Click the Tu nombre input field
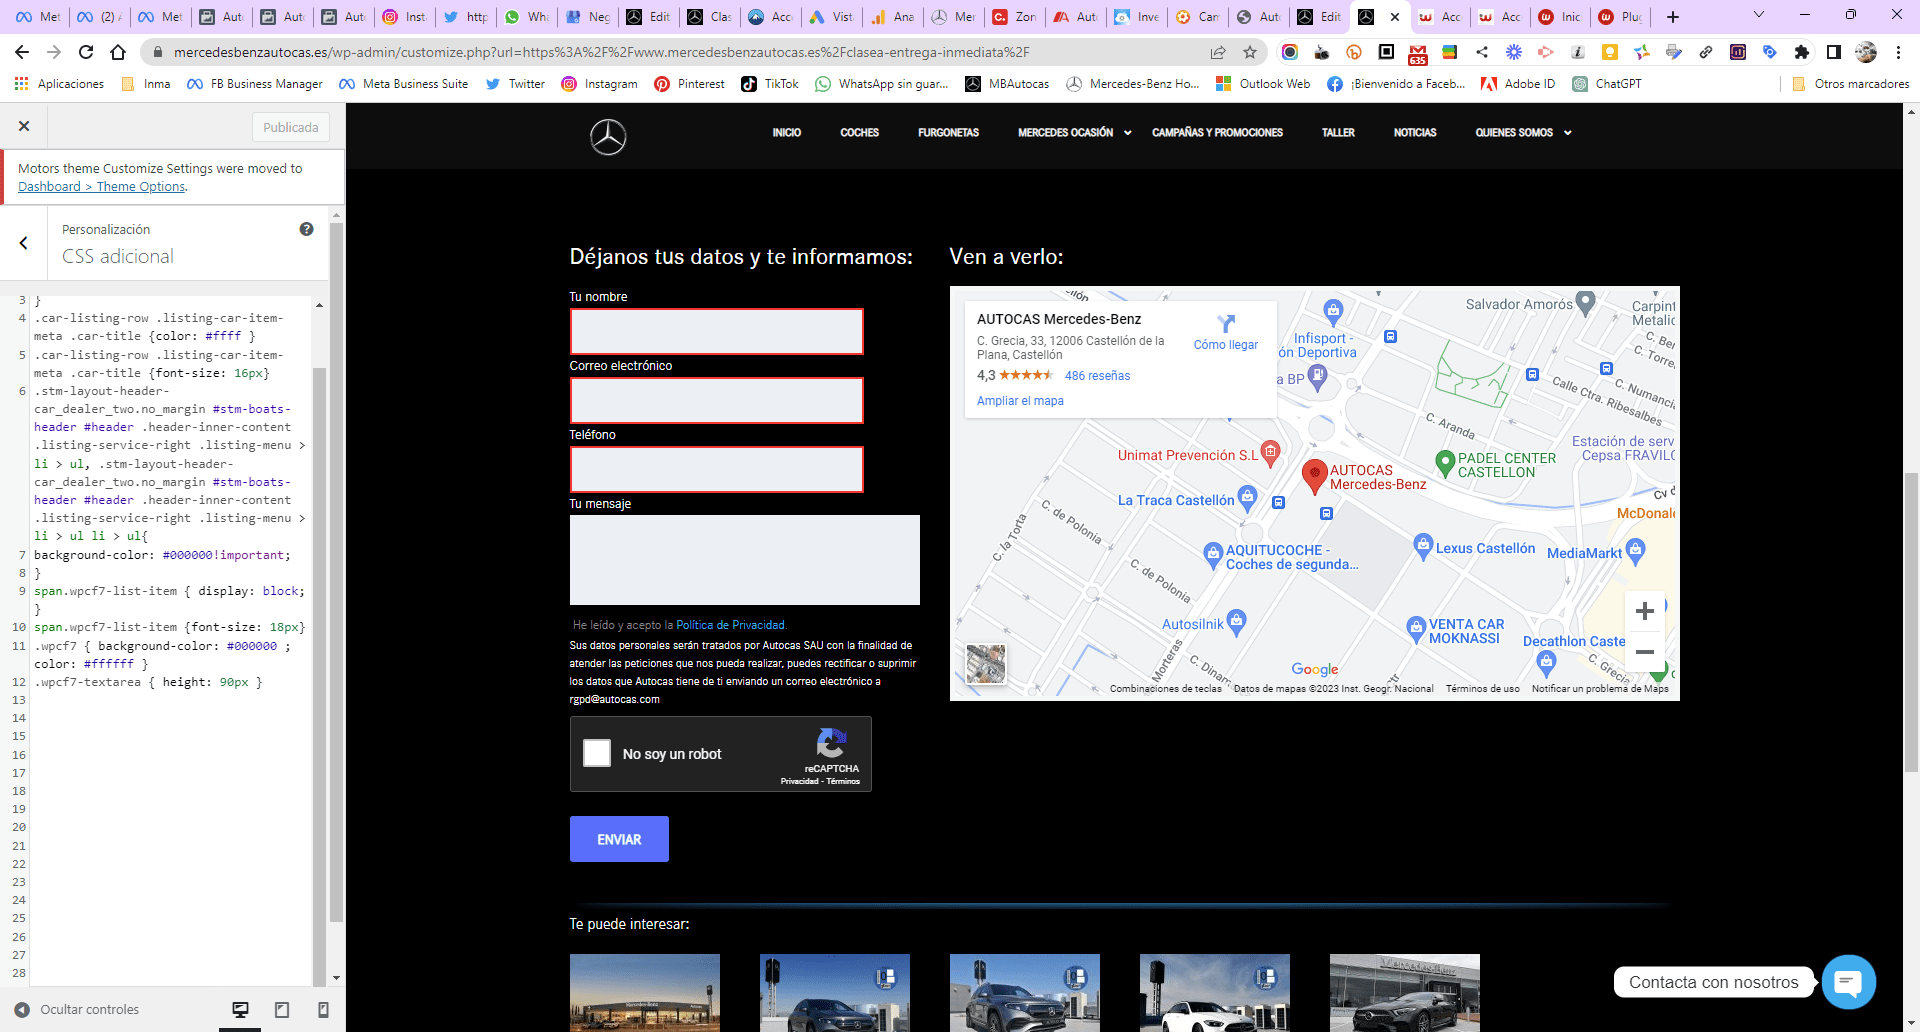Screen dimensions: 1920x1032 pos(717,331)
